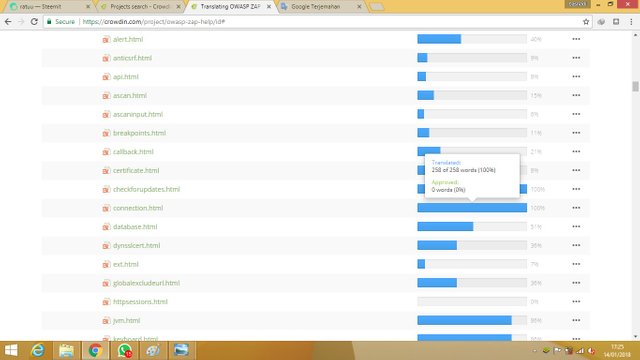Image resolution: width=640 pixels, height=360 pixels.
Task: Launch Internet Explorer from the taskbar
Action: coord(38,351)
